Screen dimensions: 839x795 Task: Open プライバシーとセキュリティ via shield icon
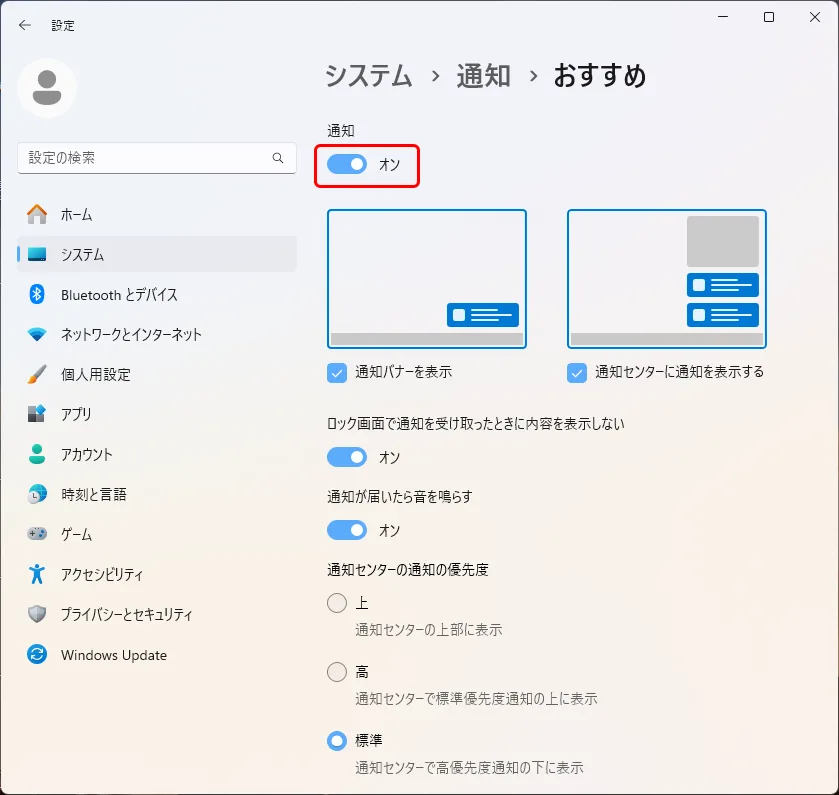(37, 614)
